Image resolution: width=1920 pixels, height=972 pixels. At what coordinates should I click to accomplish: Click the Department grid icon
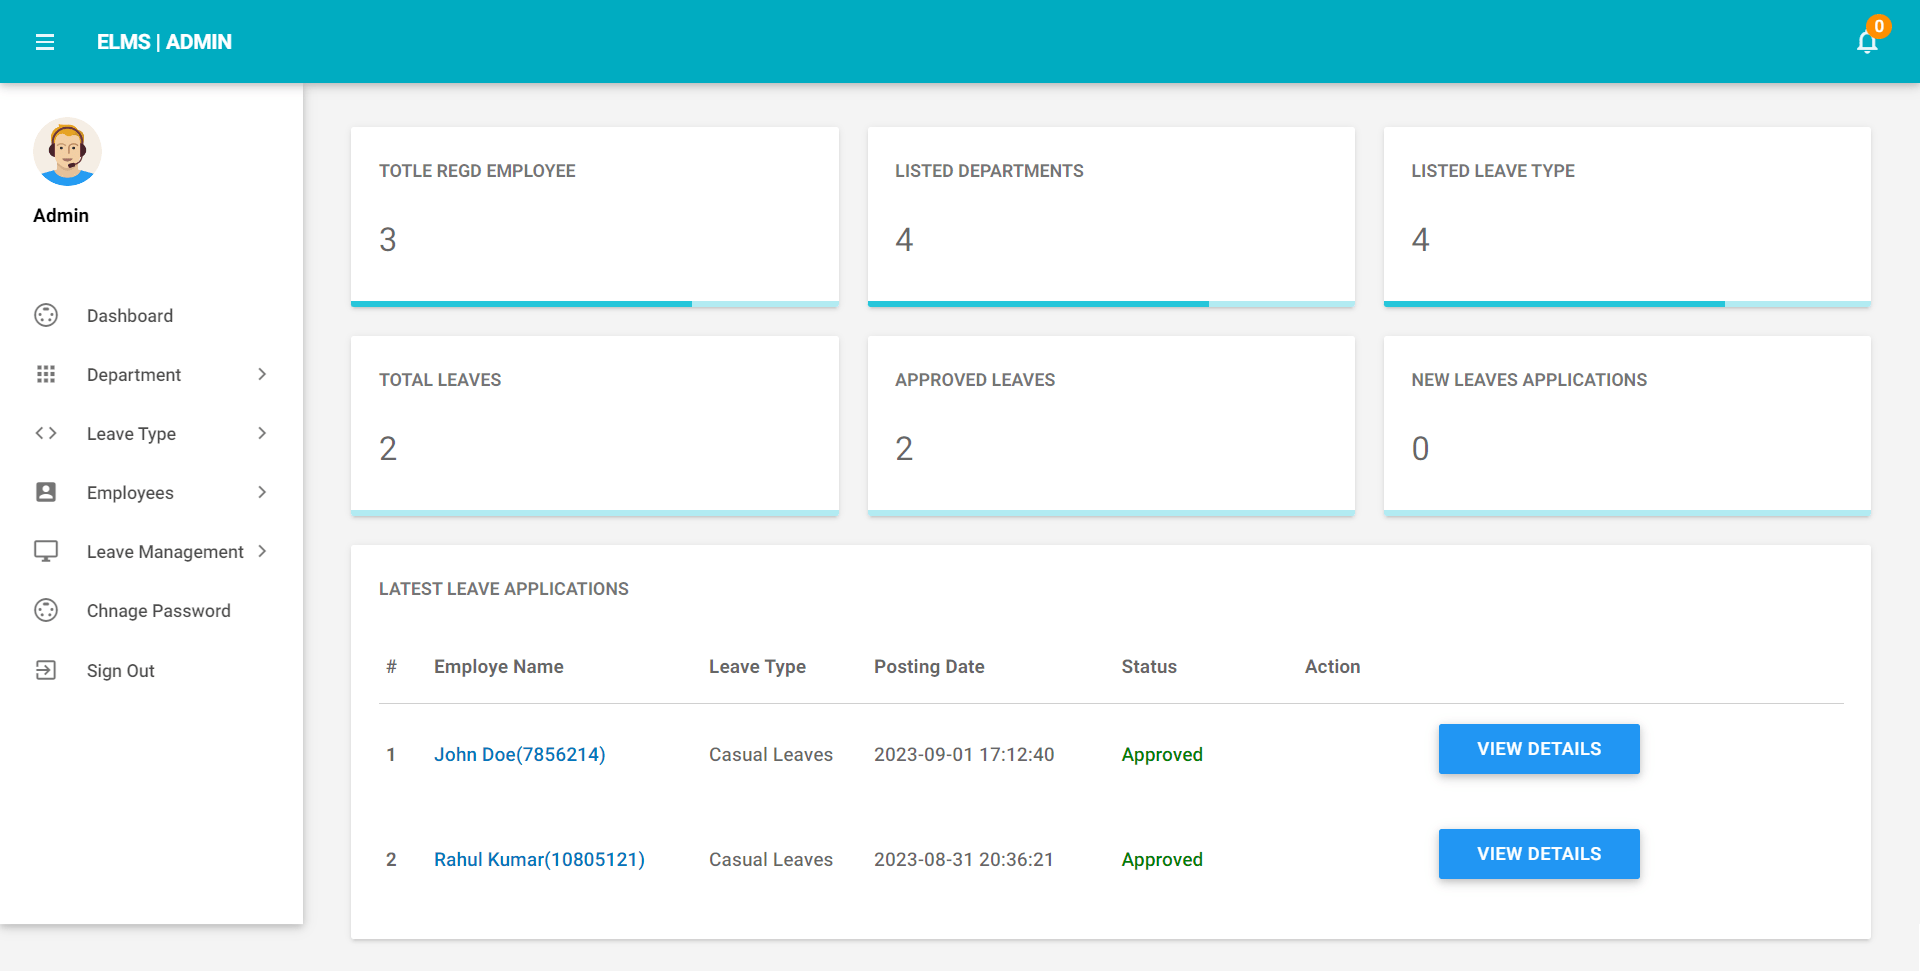click(46, 374)
